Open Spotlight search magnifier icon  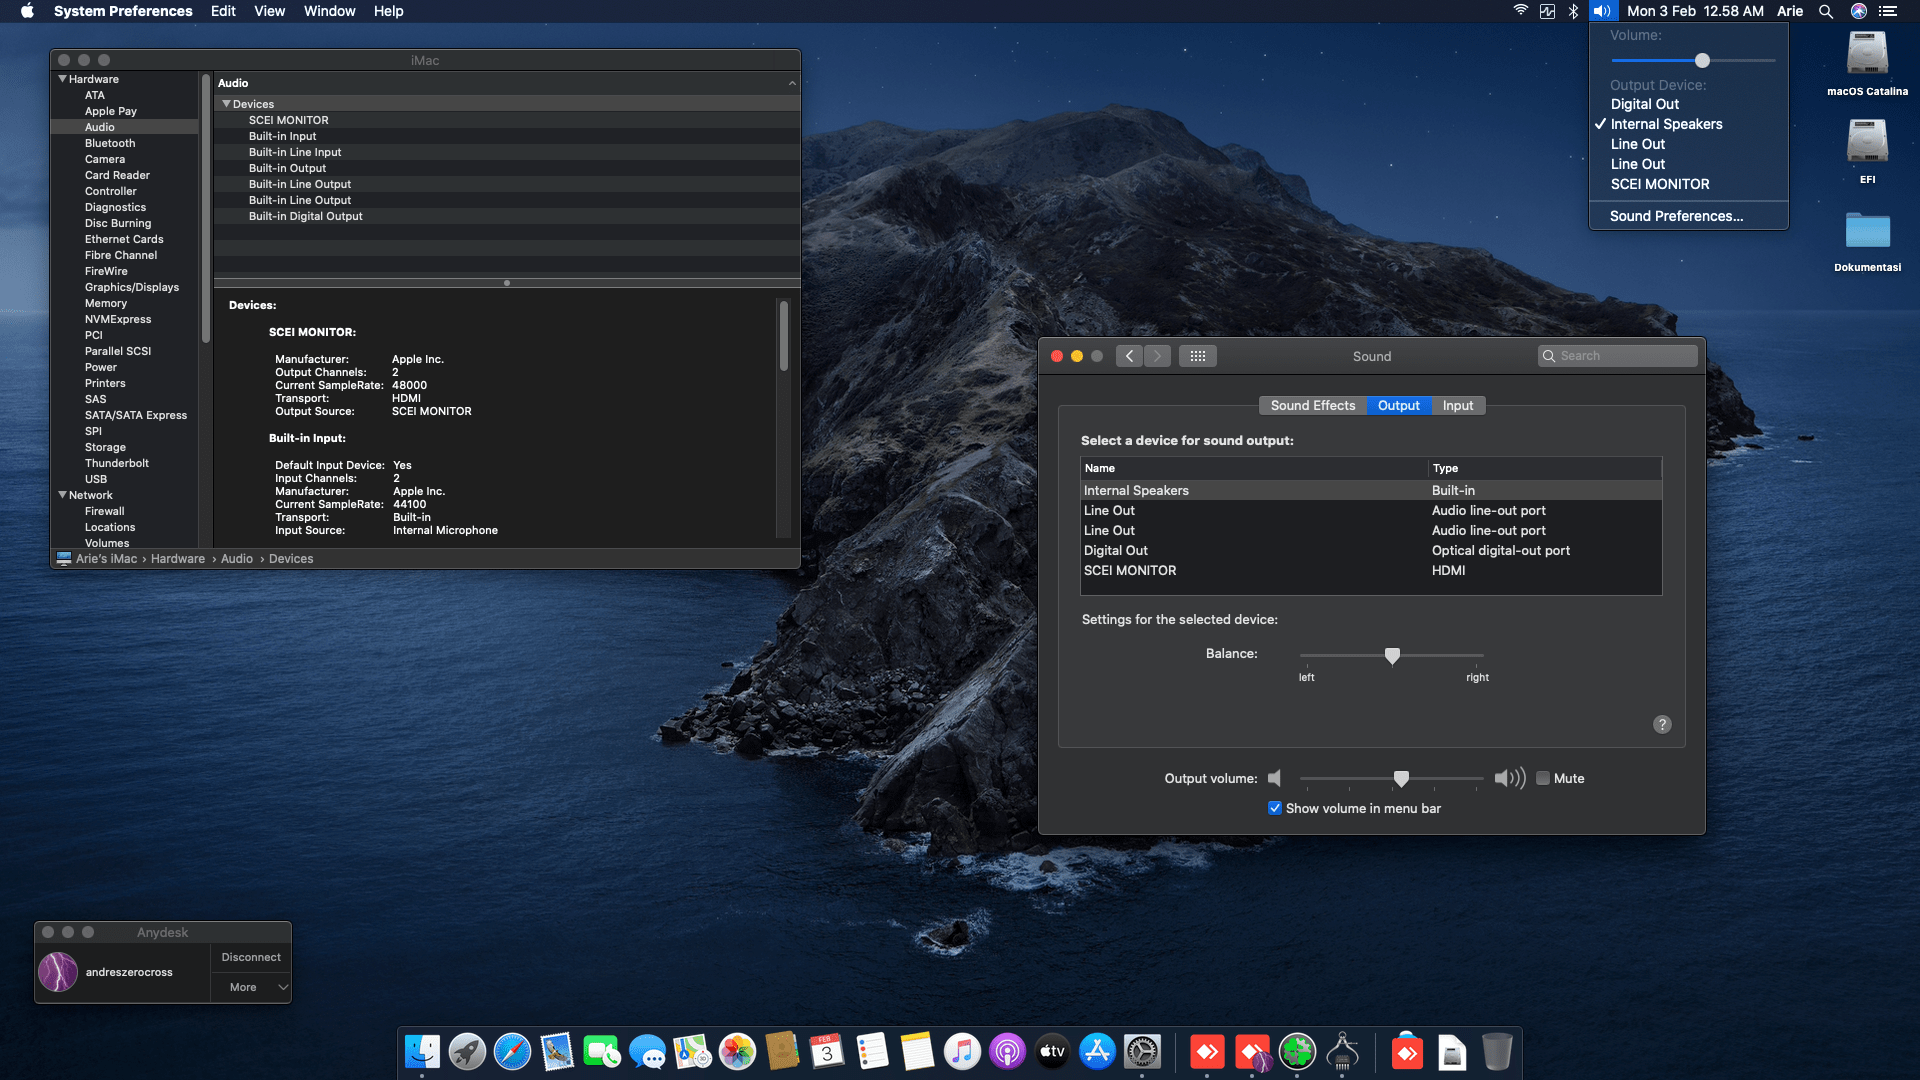pyautogui.click(x=1825, y=11)
